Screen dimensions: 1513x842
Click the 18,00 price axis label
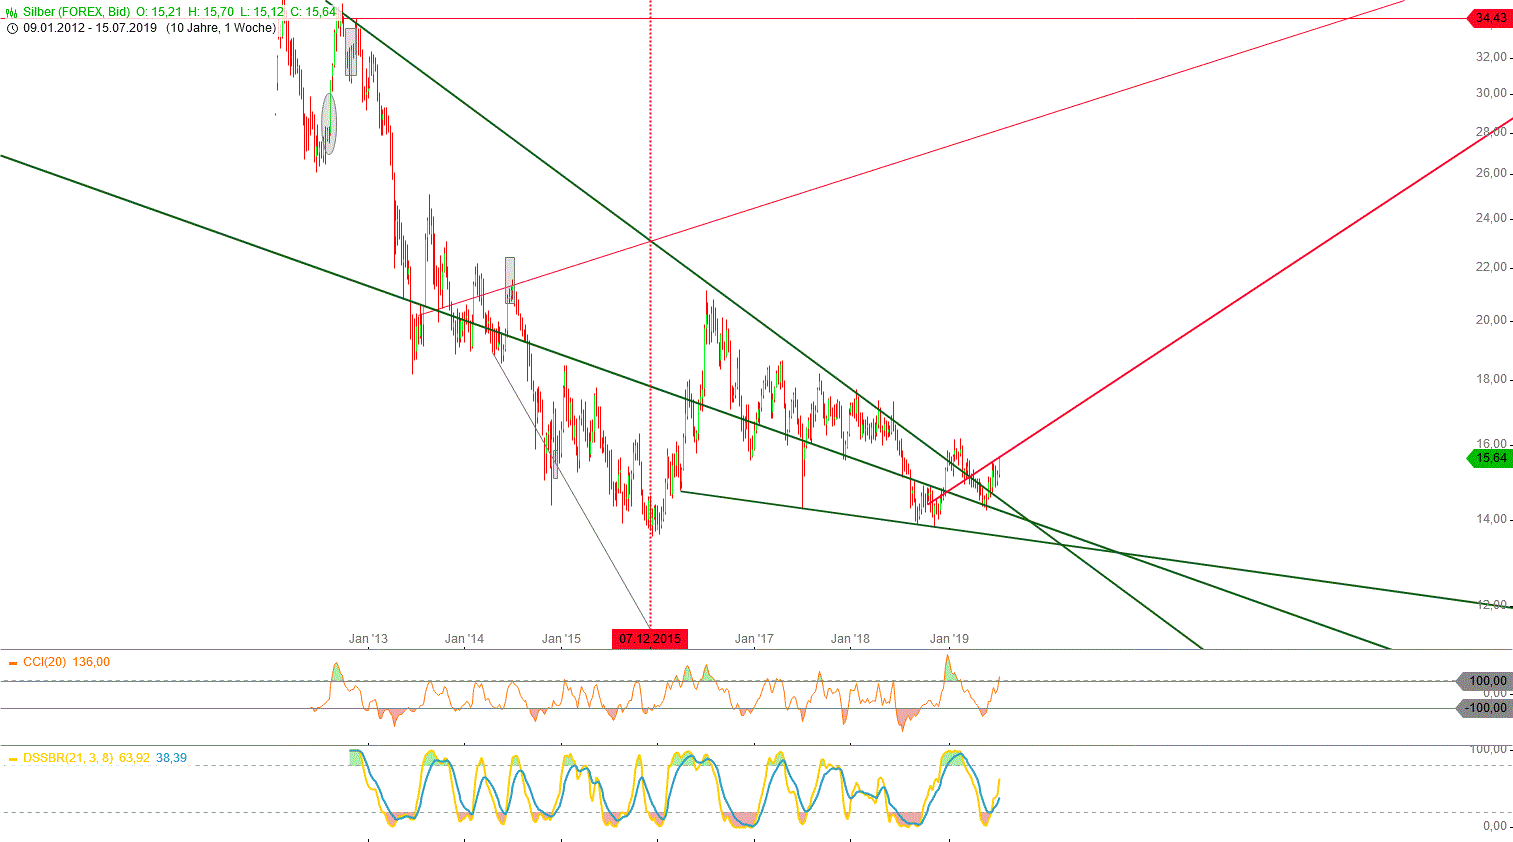(x=1491, y=379)
